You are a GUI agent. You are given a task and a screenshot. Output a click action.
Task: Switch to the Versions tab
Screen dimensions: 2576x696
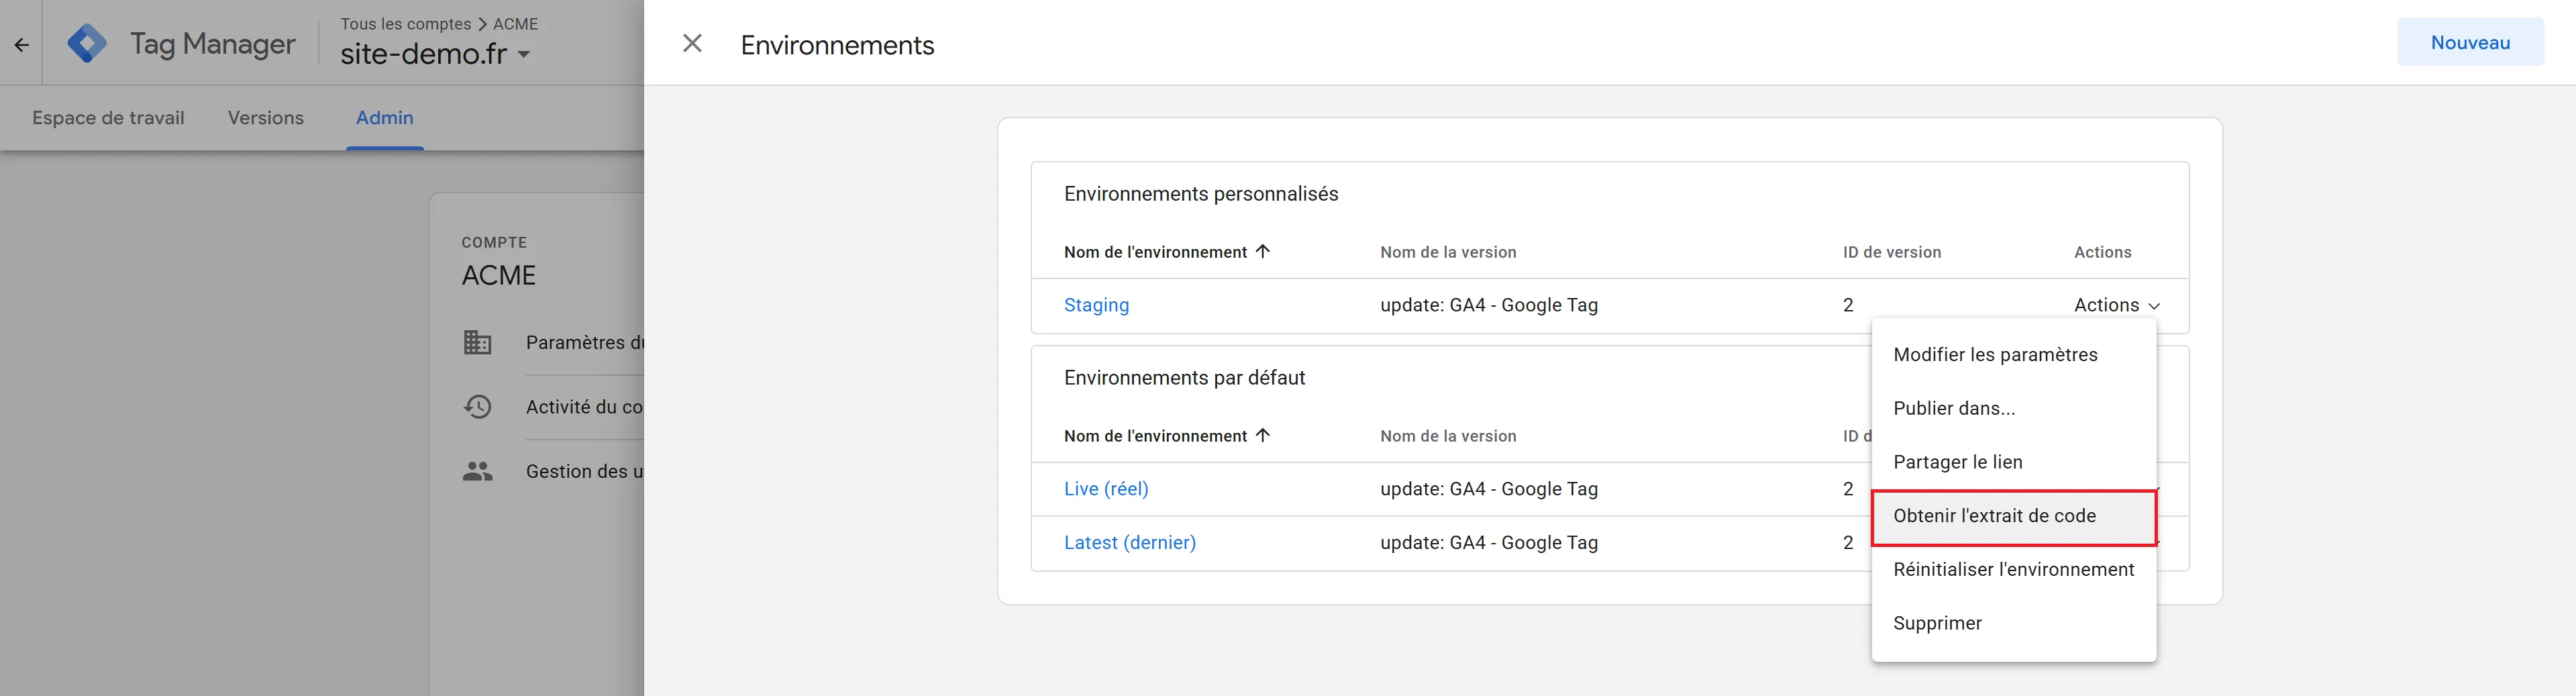click(x=265, y=118)
